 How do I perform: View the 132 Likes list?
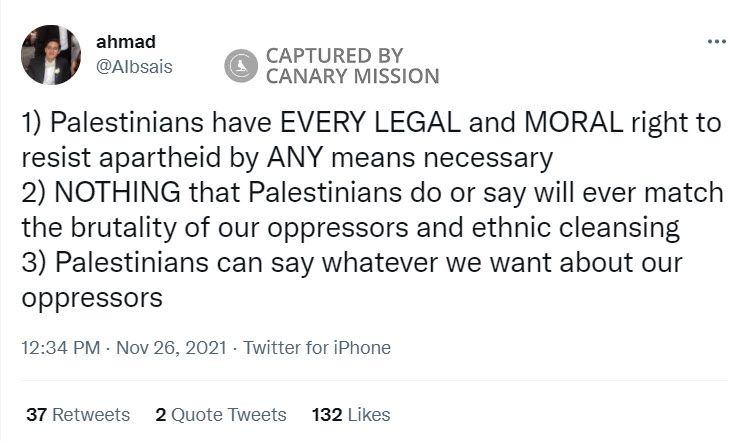pos(351,414)
